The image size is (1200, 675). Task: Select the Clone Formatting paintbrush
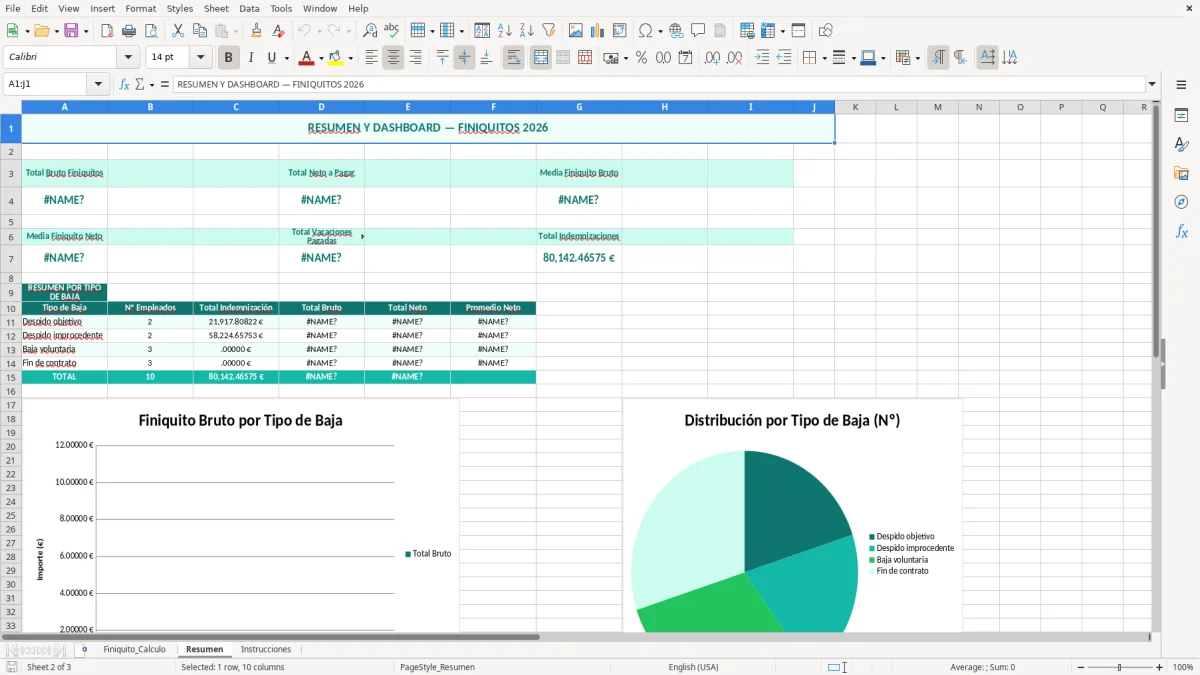tap(257, 31)
